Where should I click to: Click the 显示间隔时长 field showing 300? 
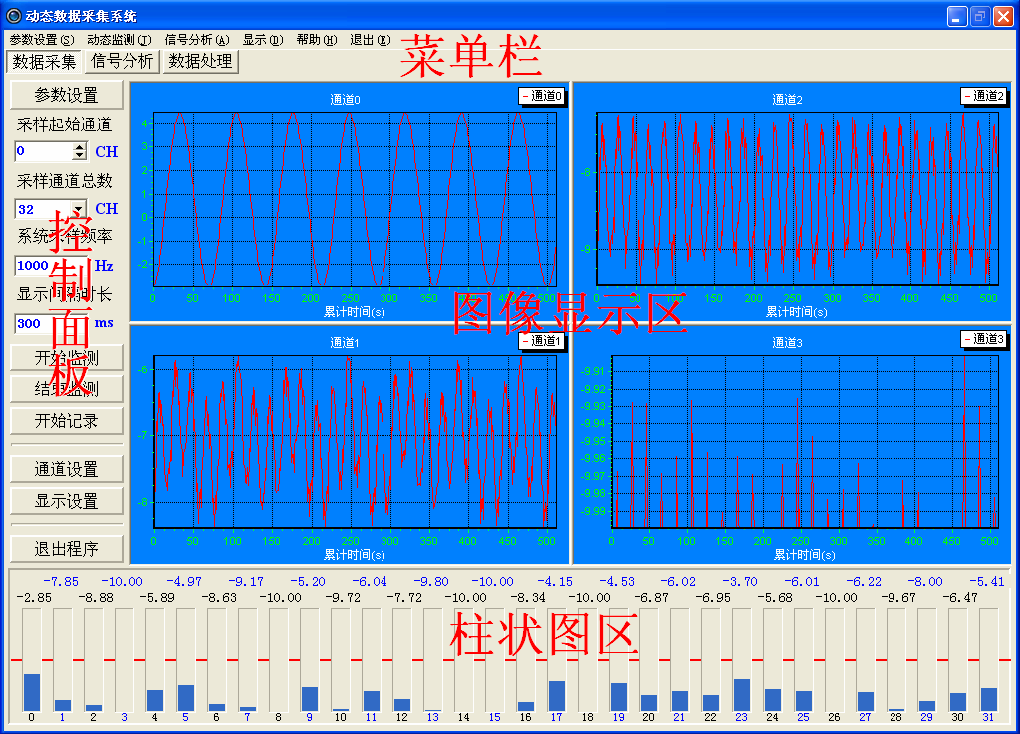tap(52, 323)
